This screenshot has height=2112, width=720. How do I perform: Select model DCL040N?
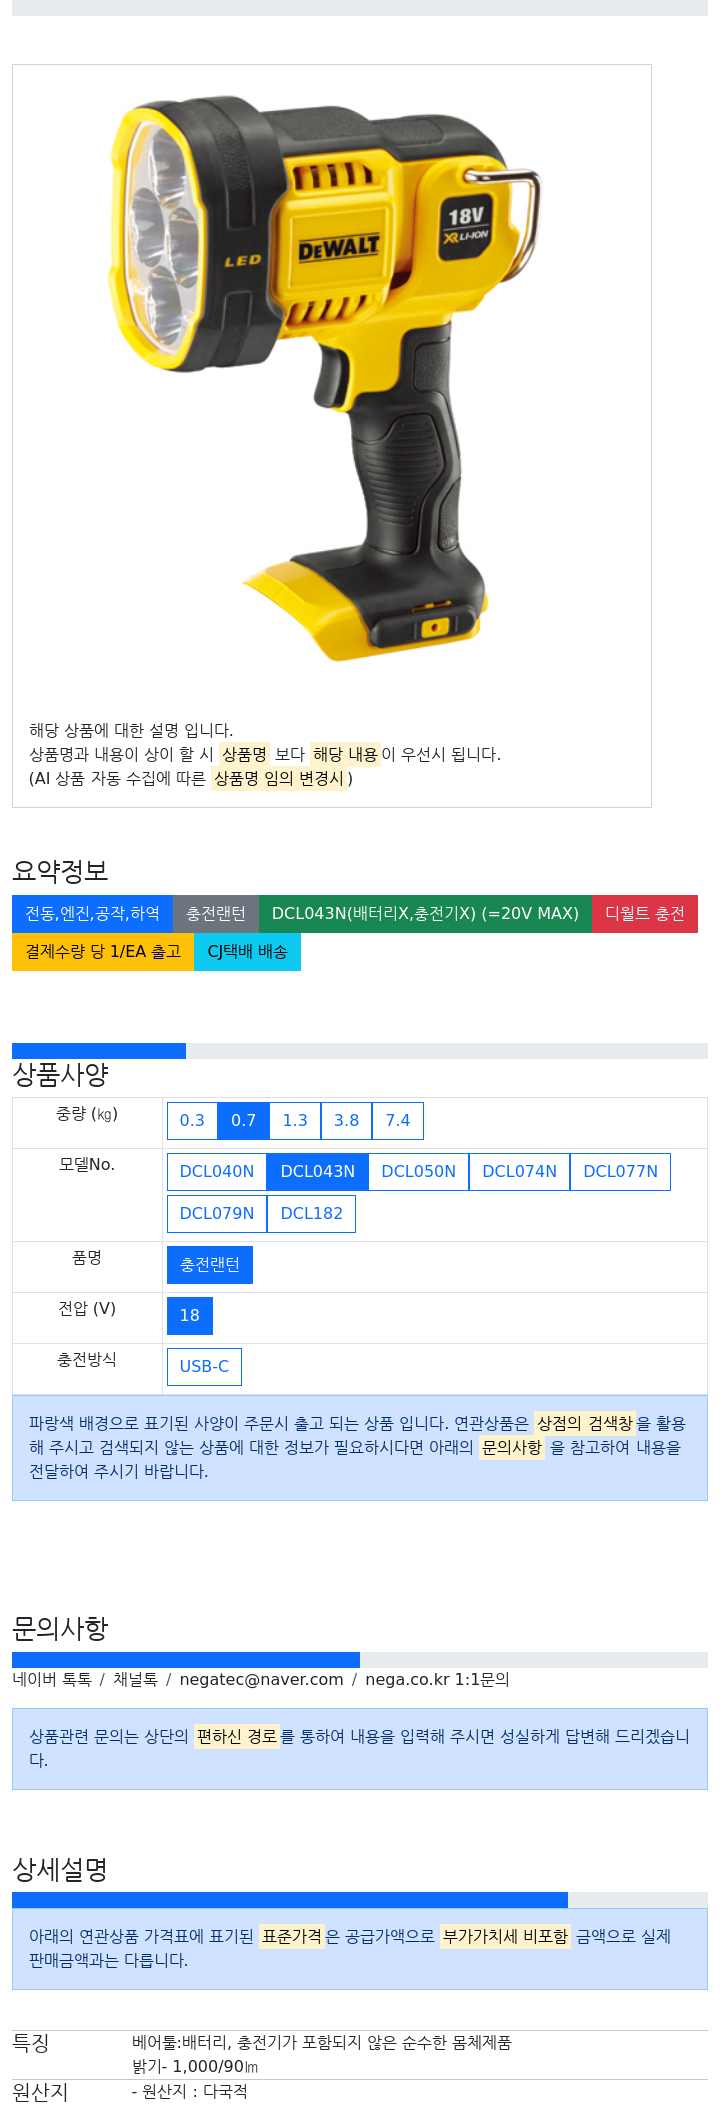tap(217, 1172)
